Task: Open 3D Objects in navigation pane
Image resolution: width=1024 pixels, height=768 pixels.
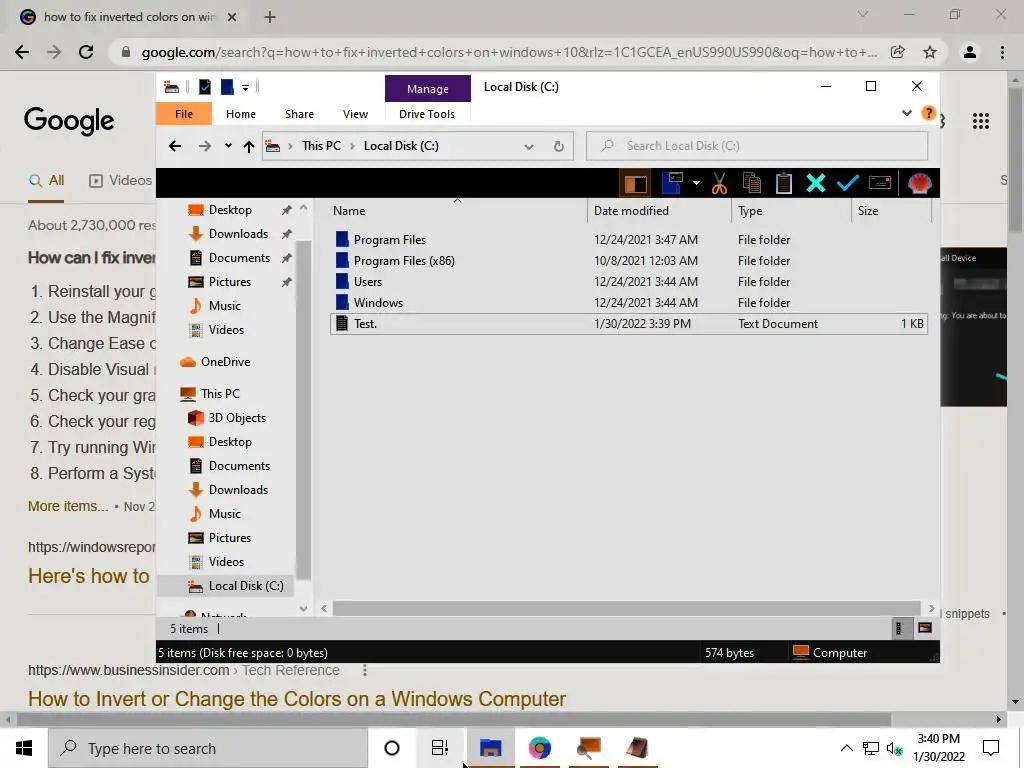Action: 237,418
